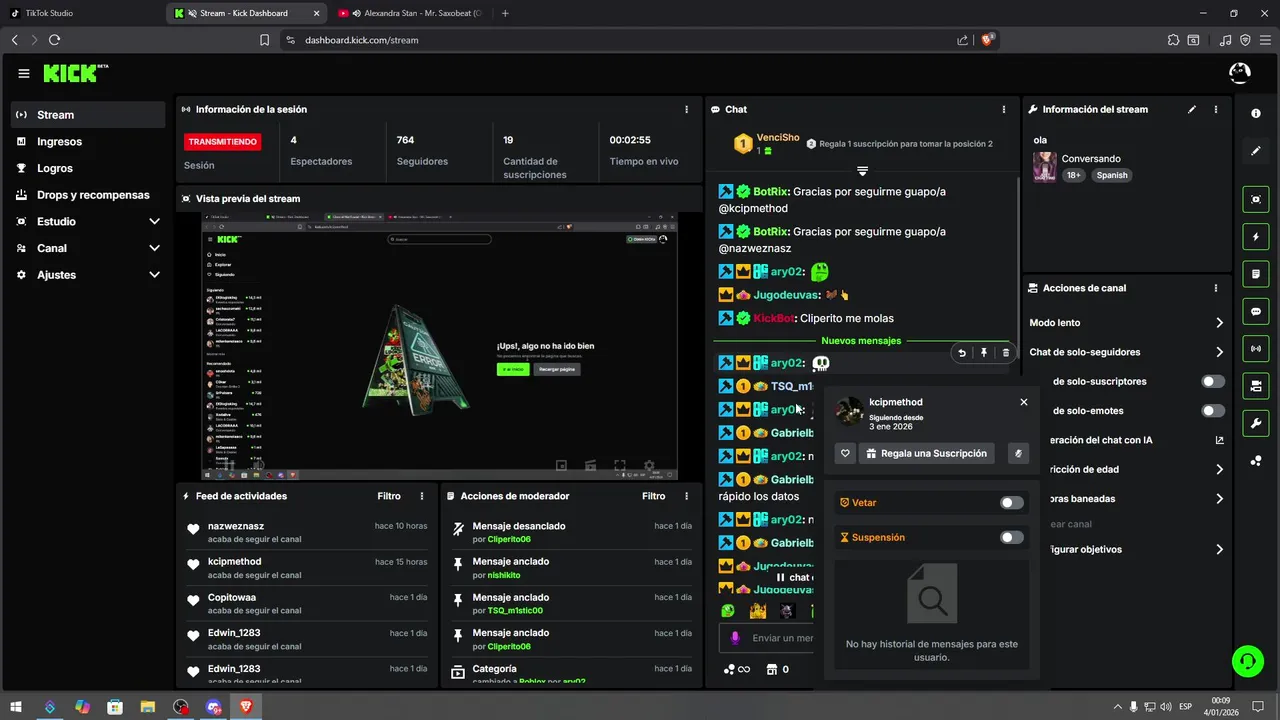Screen dimensions: 1280x720
Task: Open the external link for AI chat moderation
Action: click(1219, 440)
